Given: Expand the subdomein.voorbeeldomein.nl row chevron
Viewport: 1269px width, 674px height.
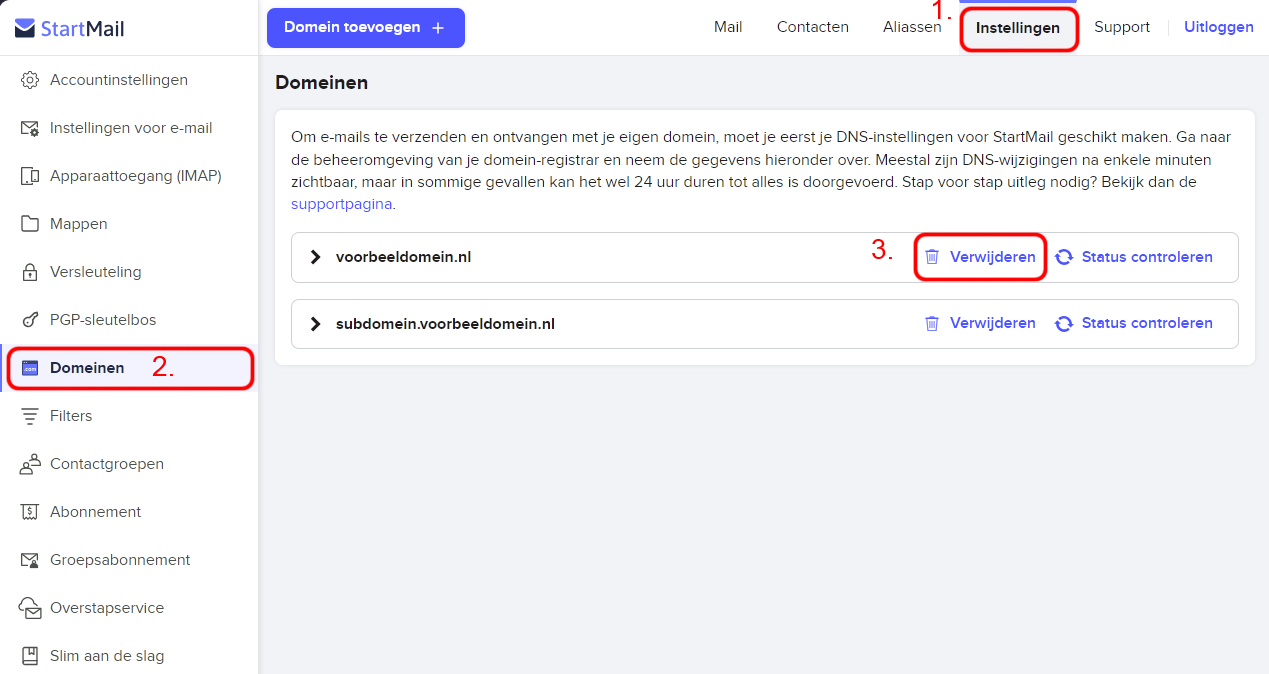Looking at the screenshot, I should (x=315, y=324).
